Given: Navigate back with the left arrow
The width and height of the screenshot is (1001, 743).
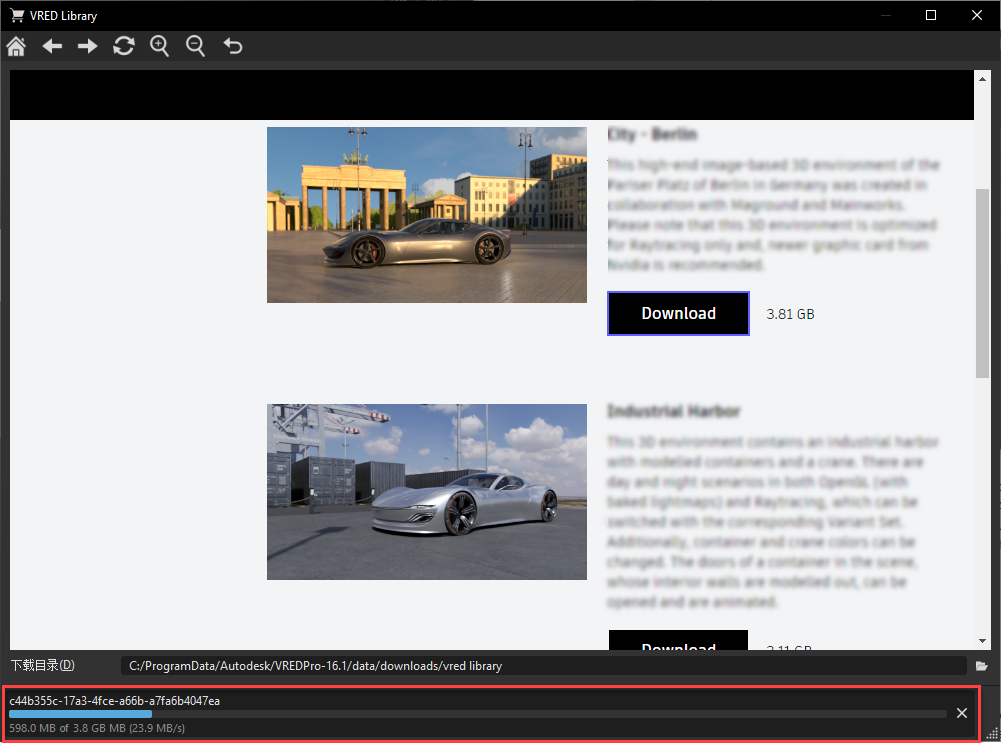Looking at the screenshot, I should pos(52,47).
